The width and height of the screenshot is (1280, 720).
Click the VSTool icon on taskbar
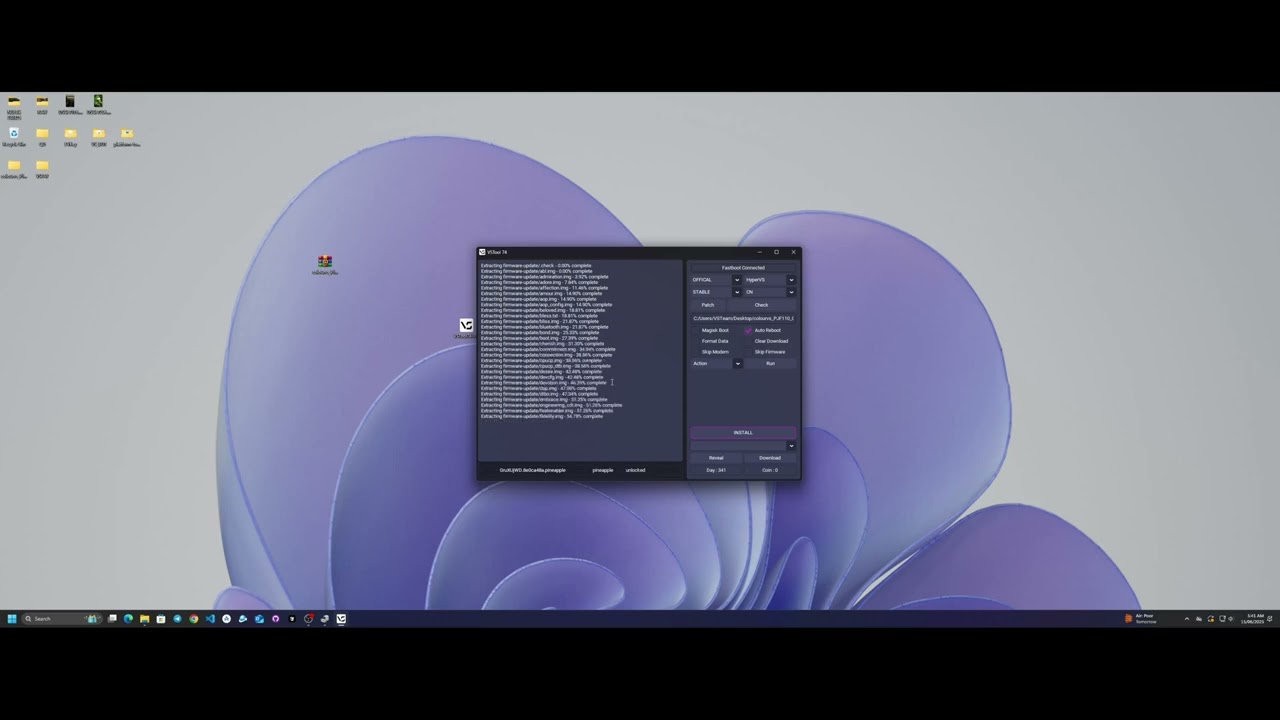click(341, 619)
